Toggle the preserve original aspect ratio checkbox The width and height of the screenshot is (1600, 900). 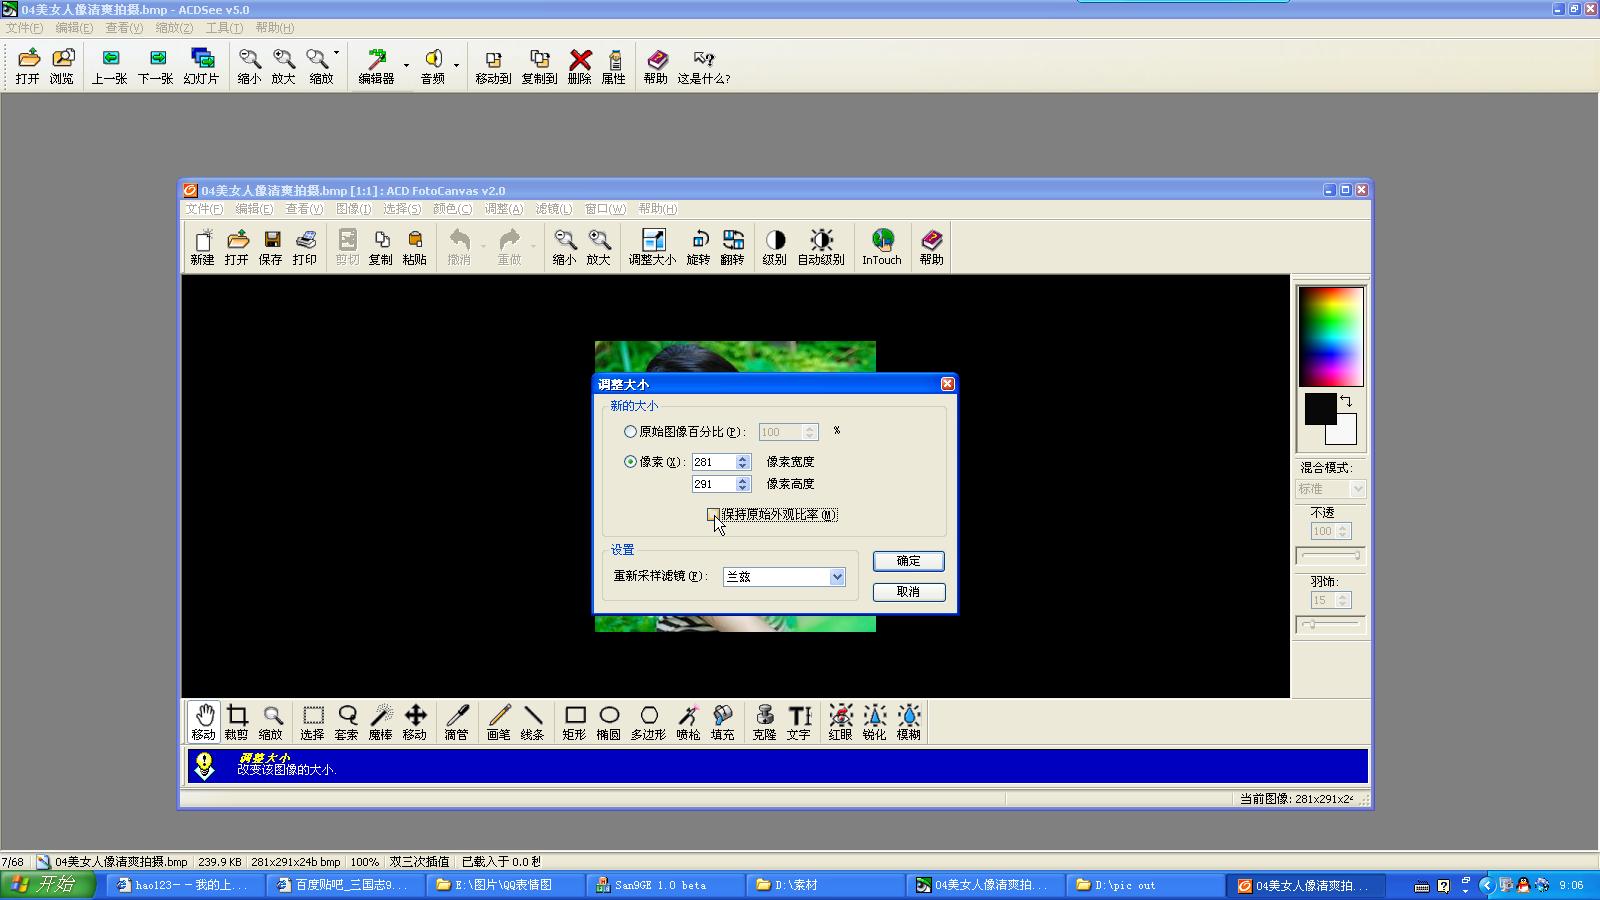click(x=713, y=515)
